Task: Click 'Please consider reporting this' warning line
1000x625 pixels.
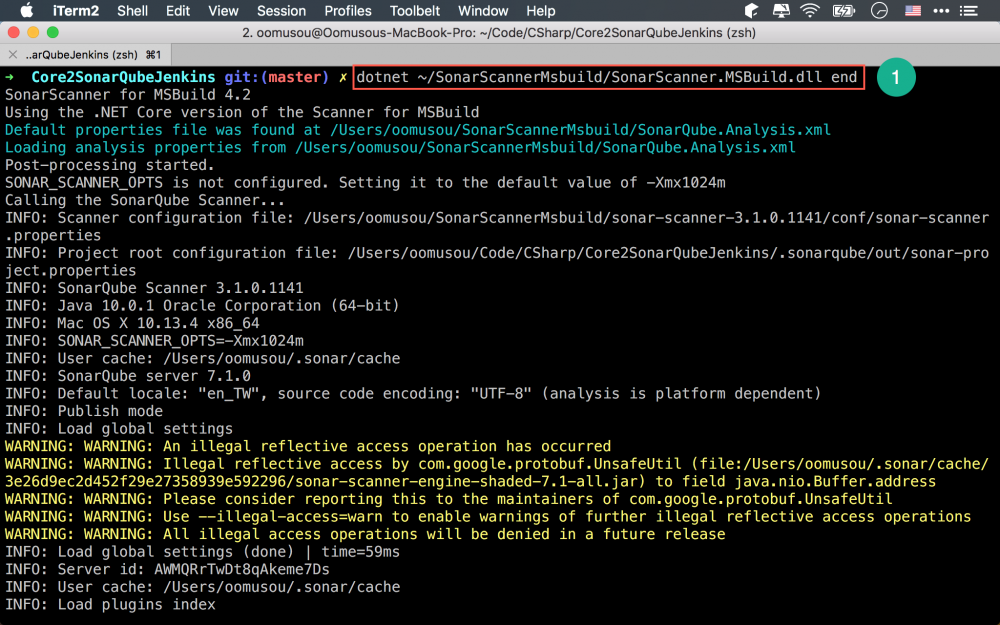Action: pos(448,499)
